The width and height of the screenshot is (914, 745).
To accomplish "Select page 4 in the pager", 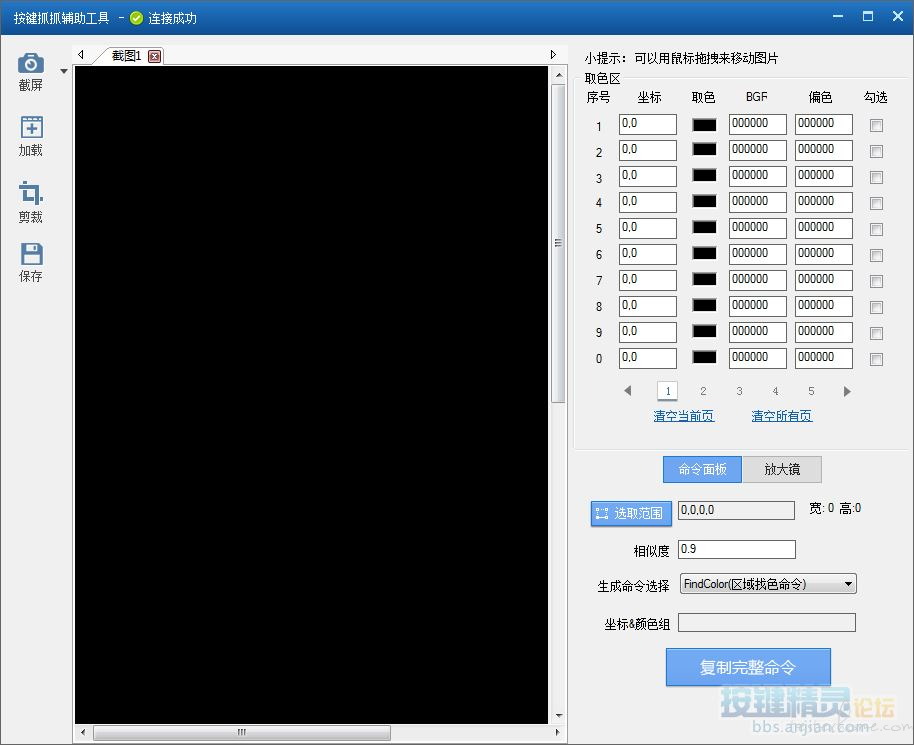I will click(775, 391).
